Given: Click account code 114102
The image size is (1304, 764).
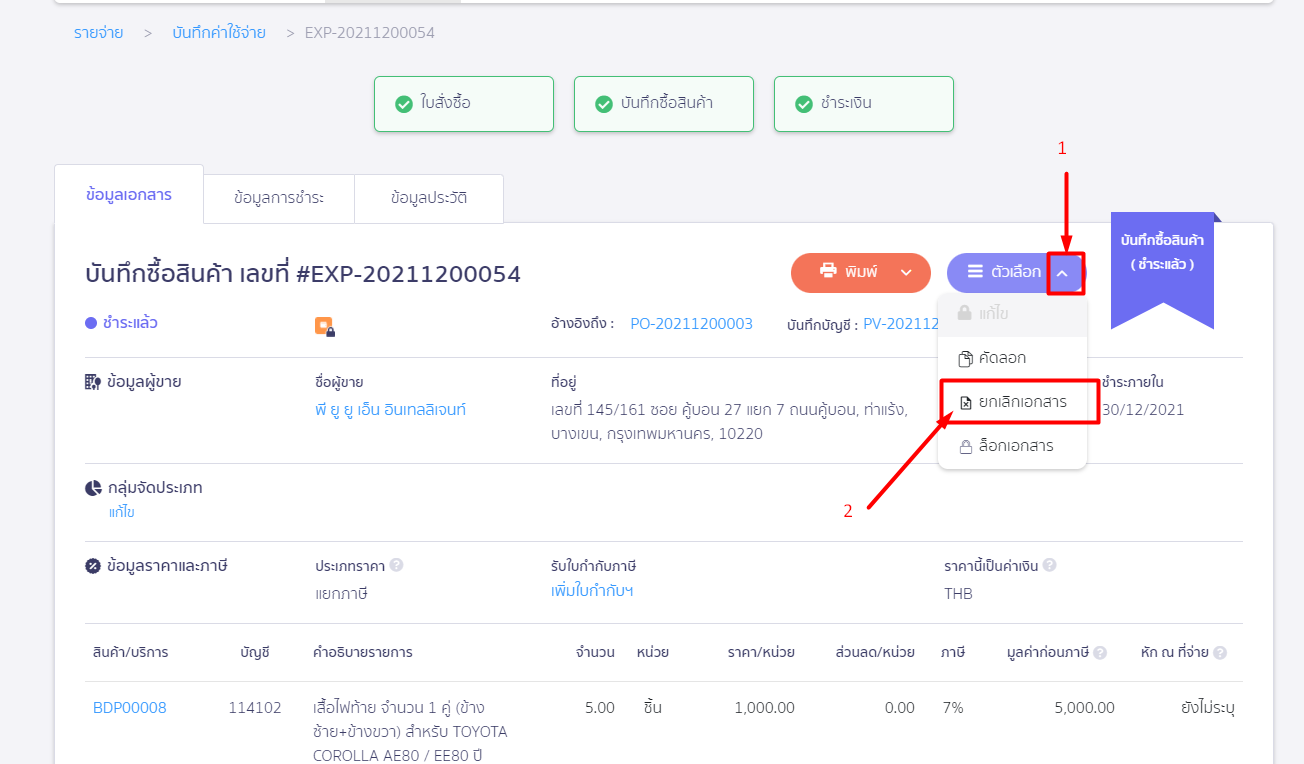Looking at the screenshot, I should point(255,708).
